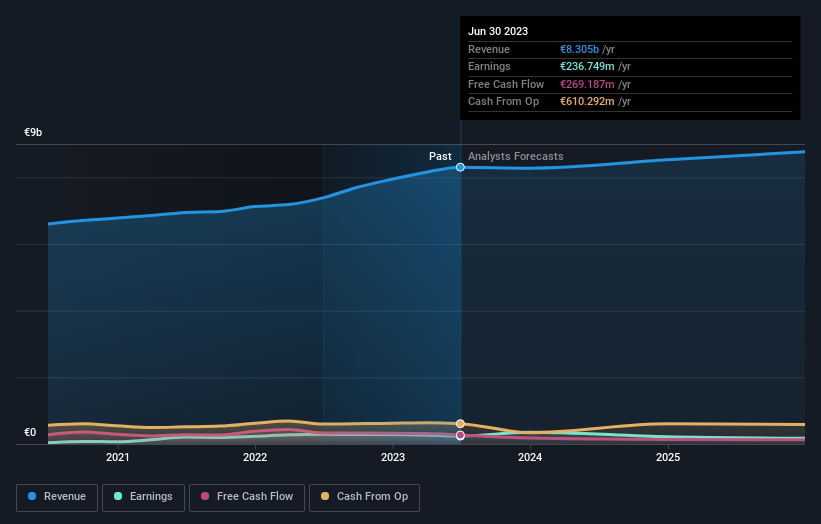
Task: Click the Analysts Forecasts label
Action: point(516,156)
